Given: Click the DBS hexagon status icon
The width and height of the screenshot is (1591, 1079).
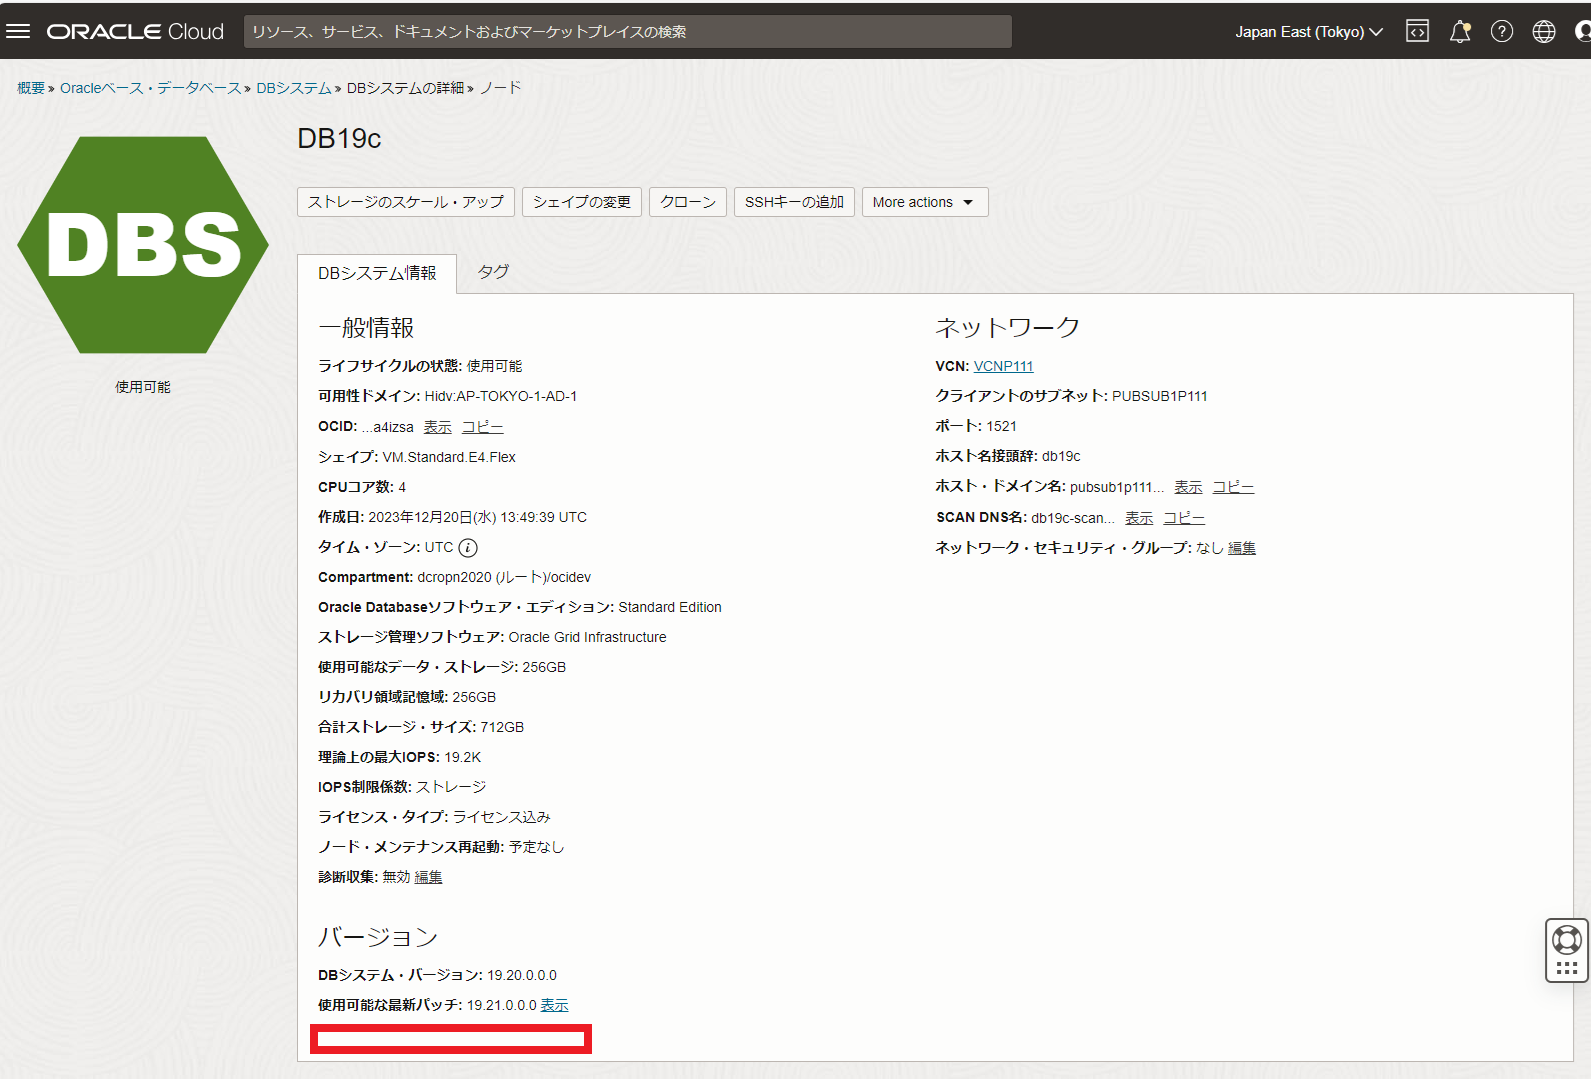Looking at the screenshot, I should (x=143, y=245).
